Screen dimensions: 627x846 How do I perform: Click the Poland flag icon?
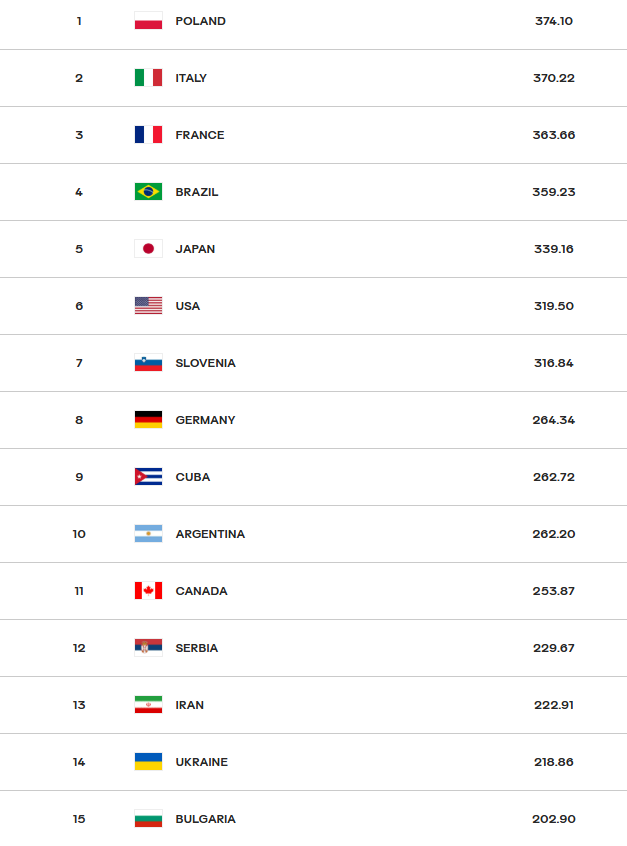pos(148,21)
